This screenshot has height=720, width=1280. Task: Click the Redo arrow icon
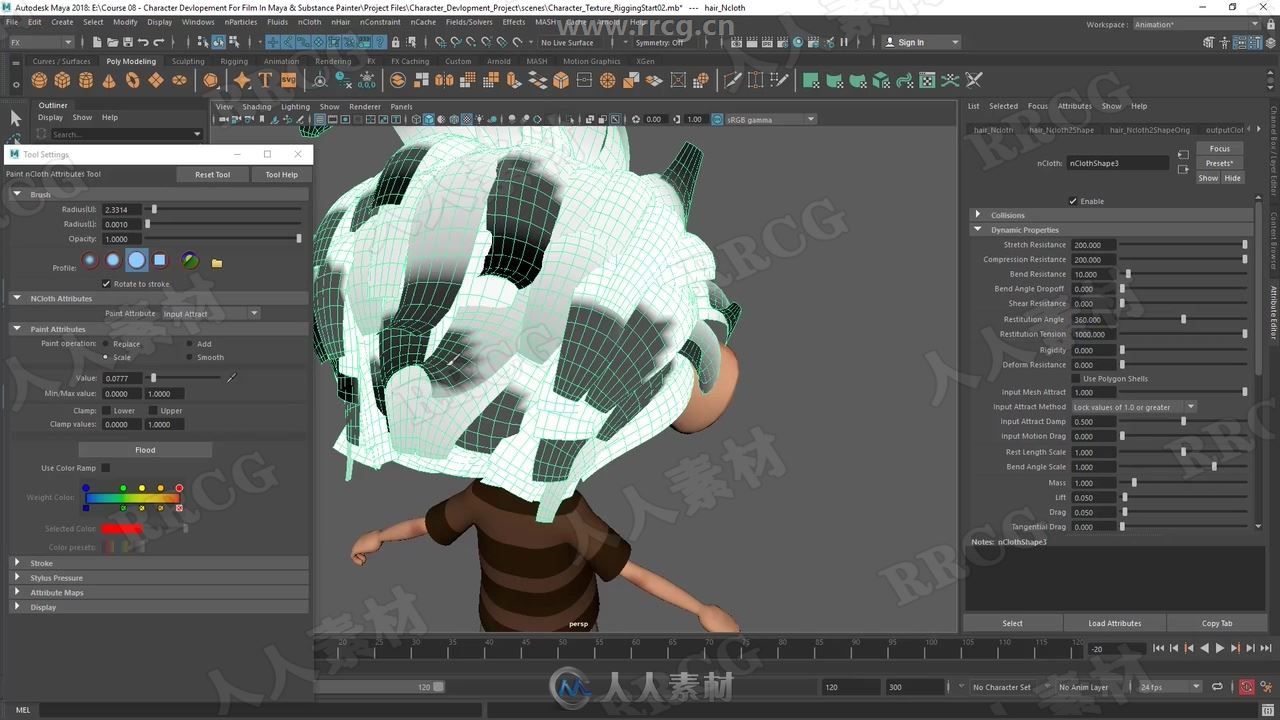160,42
